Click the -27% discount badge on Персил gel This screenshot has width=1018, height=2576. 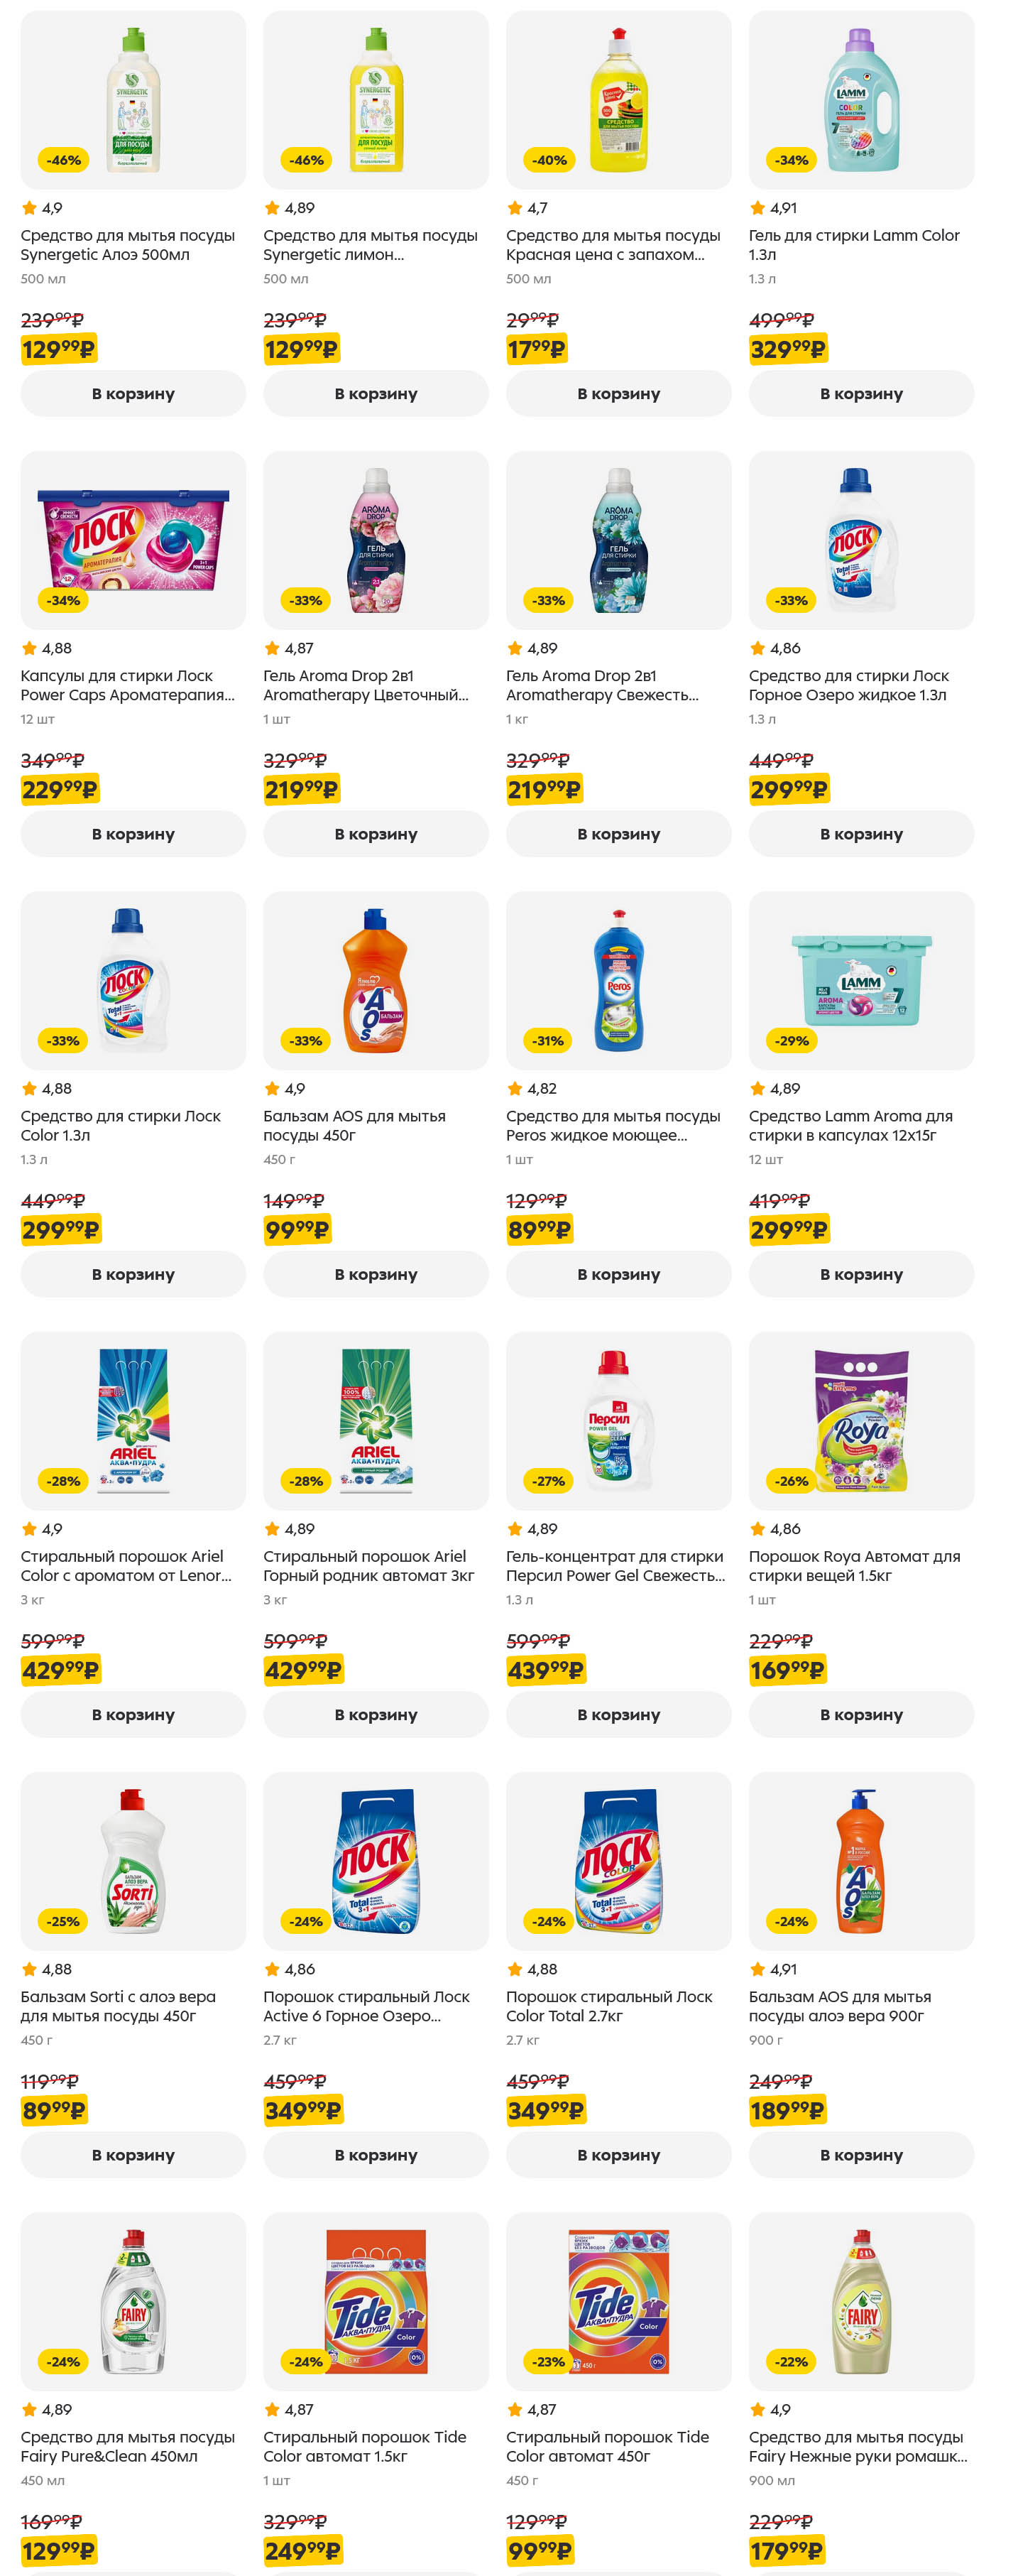point(548,1480)
